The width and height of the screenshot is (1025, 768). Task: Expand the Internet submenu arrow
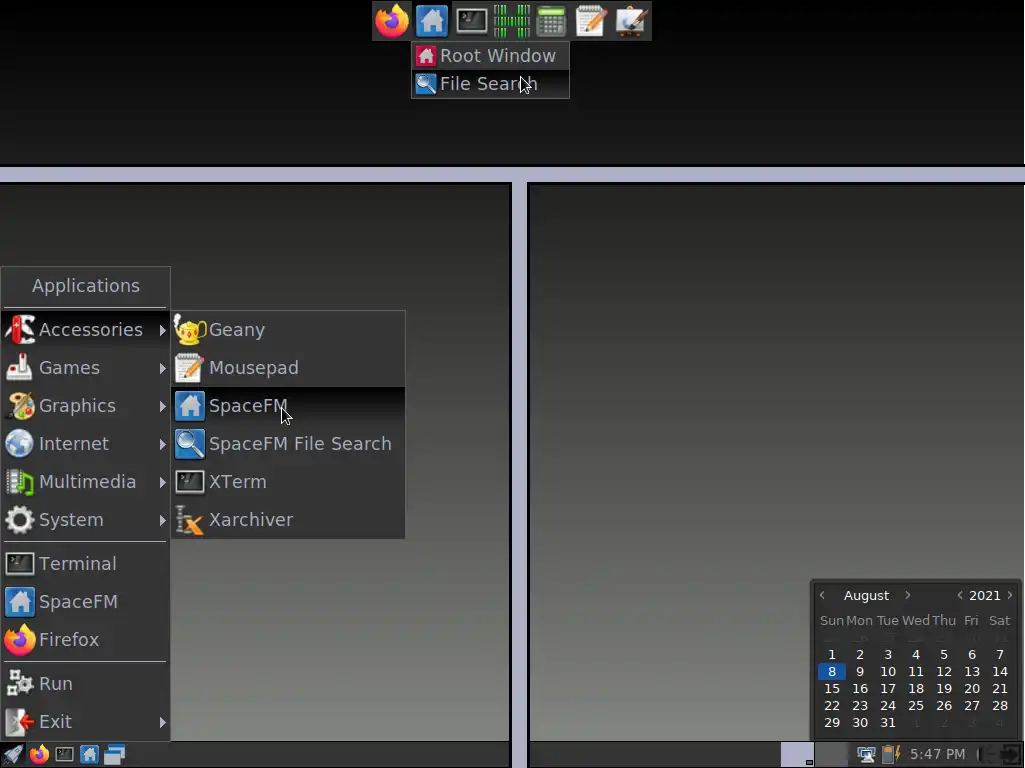pos(162,444)
